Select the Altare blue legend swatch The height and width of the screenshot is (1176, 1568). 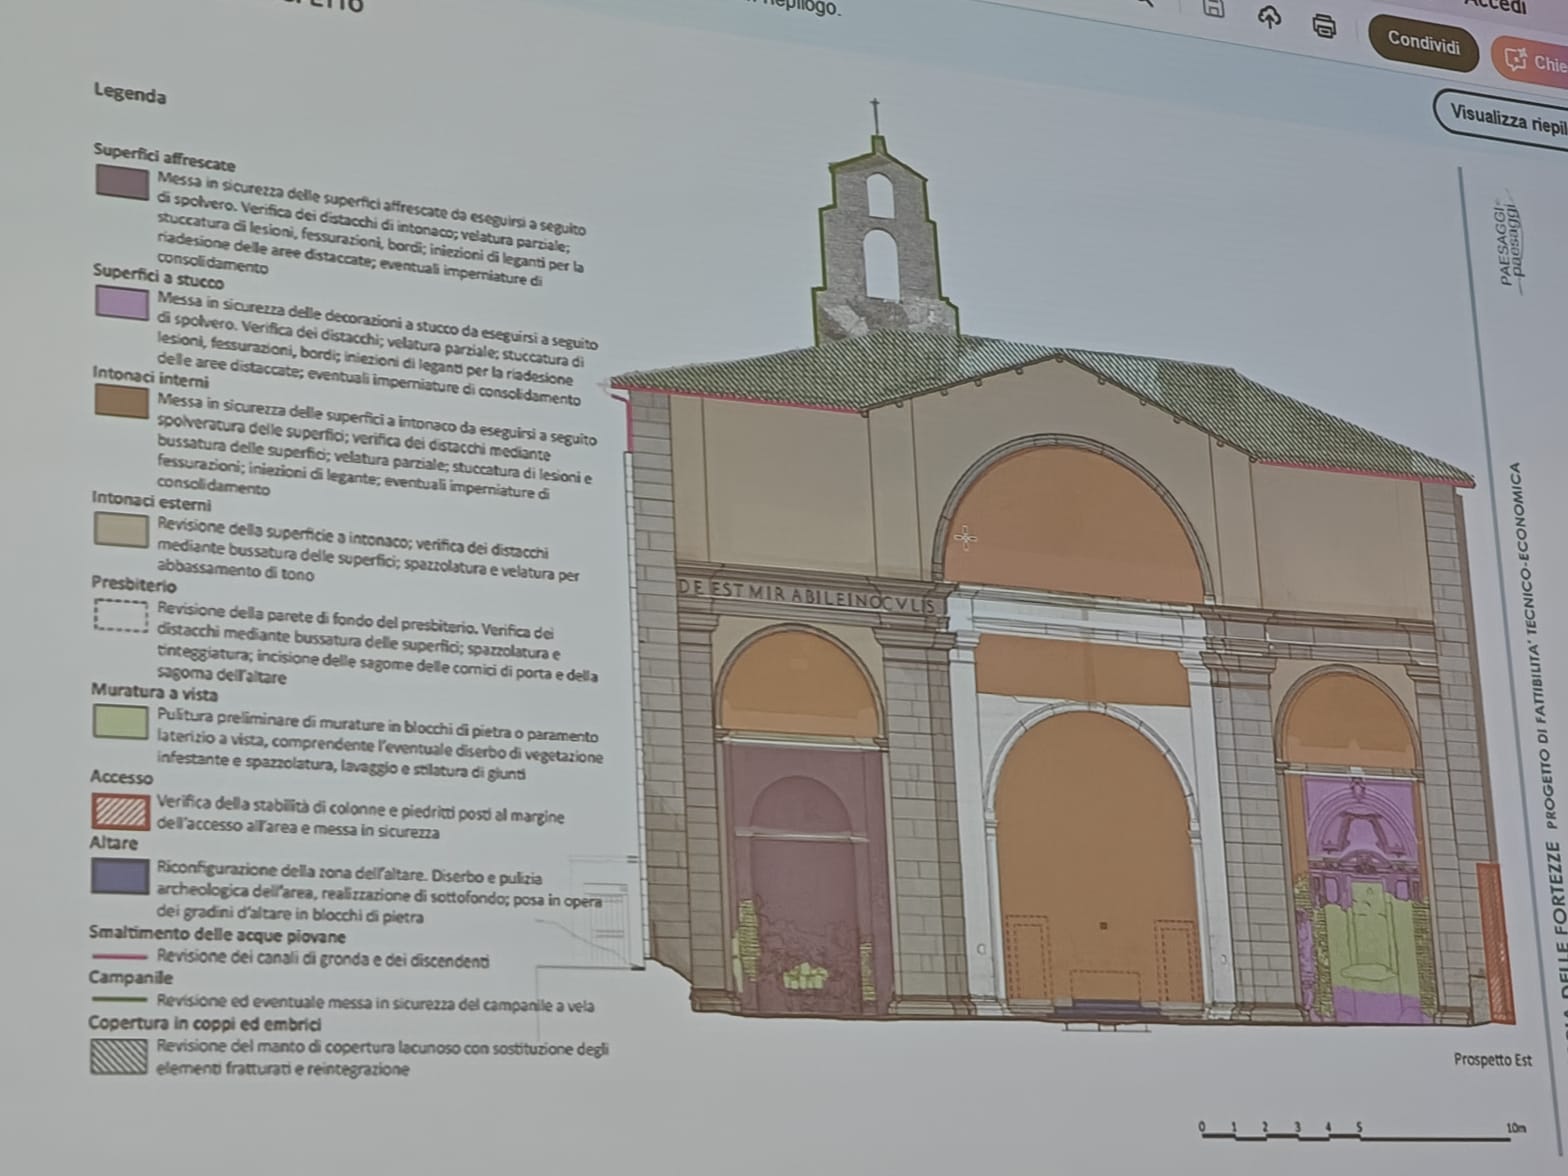pos(120,875)
